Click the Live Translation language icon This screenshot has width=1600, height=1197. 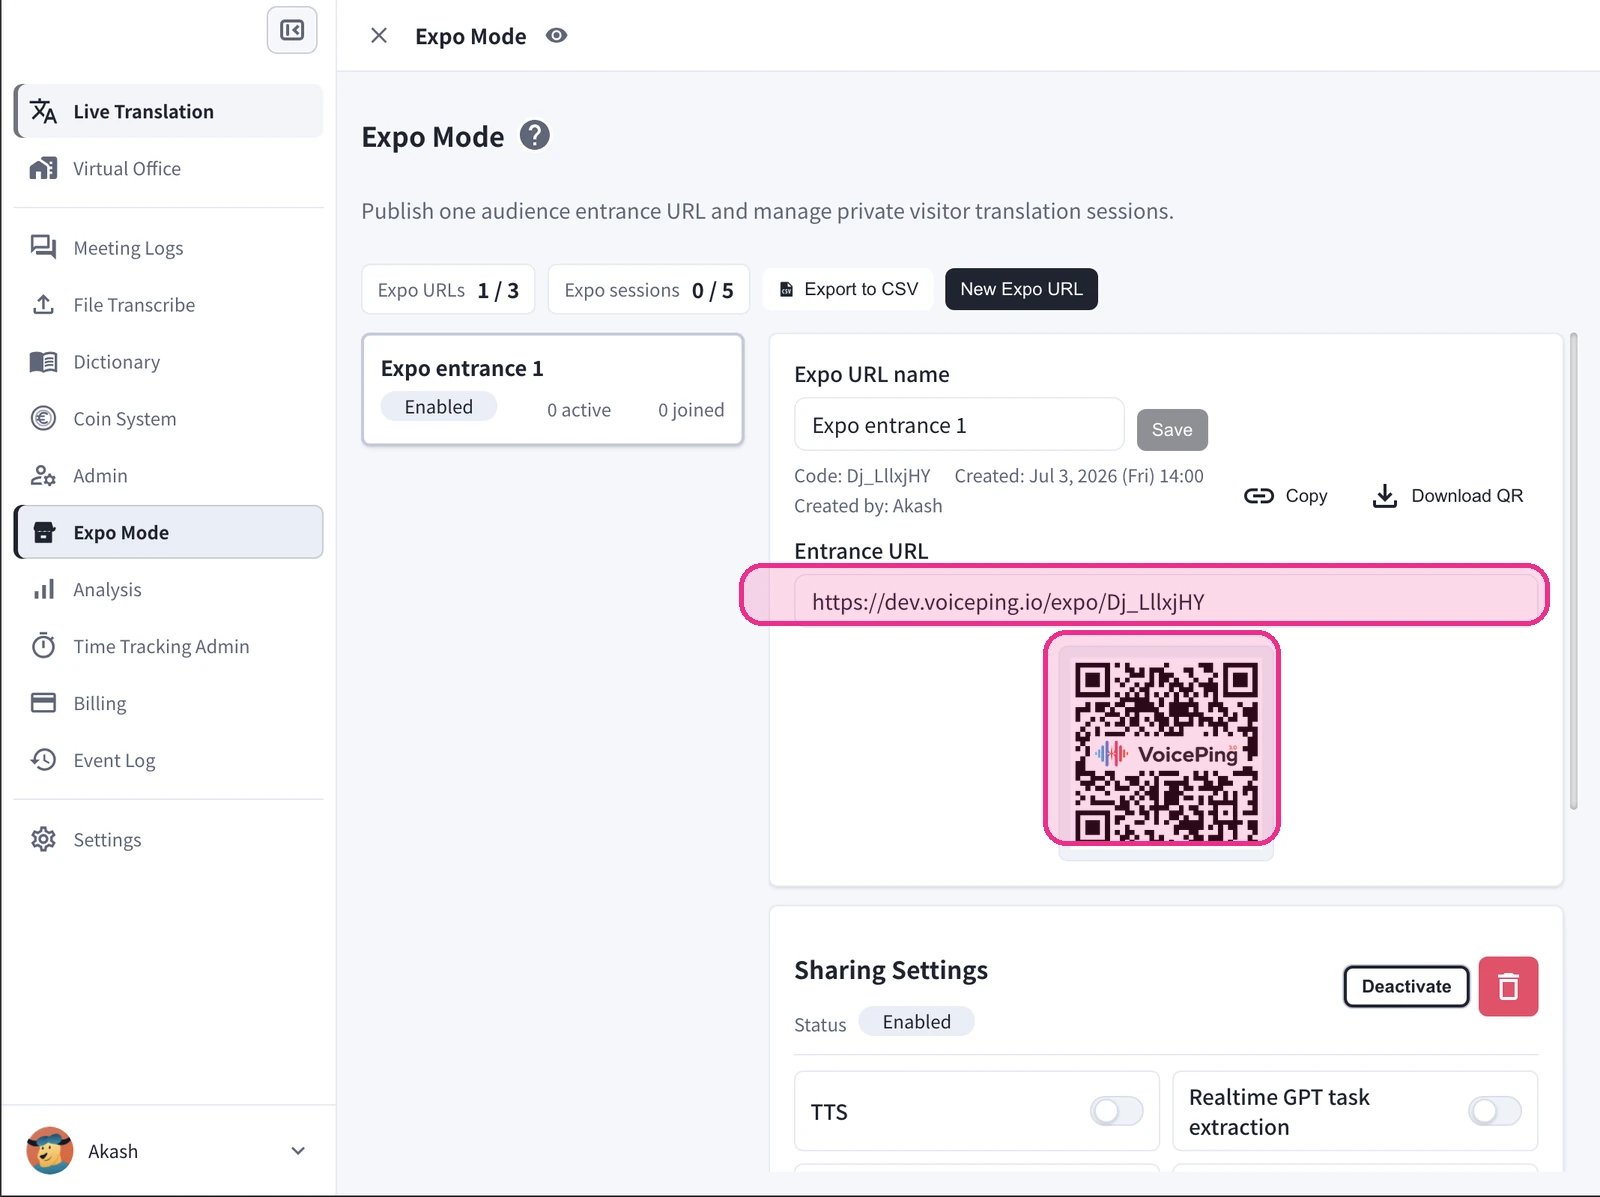tap(43, 111)
